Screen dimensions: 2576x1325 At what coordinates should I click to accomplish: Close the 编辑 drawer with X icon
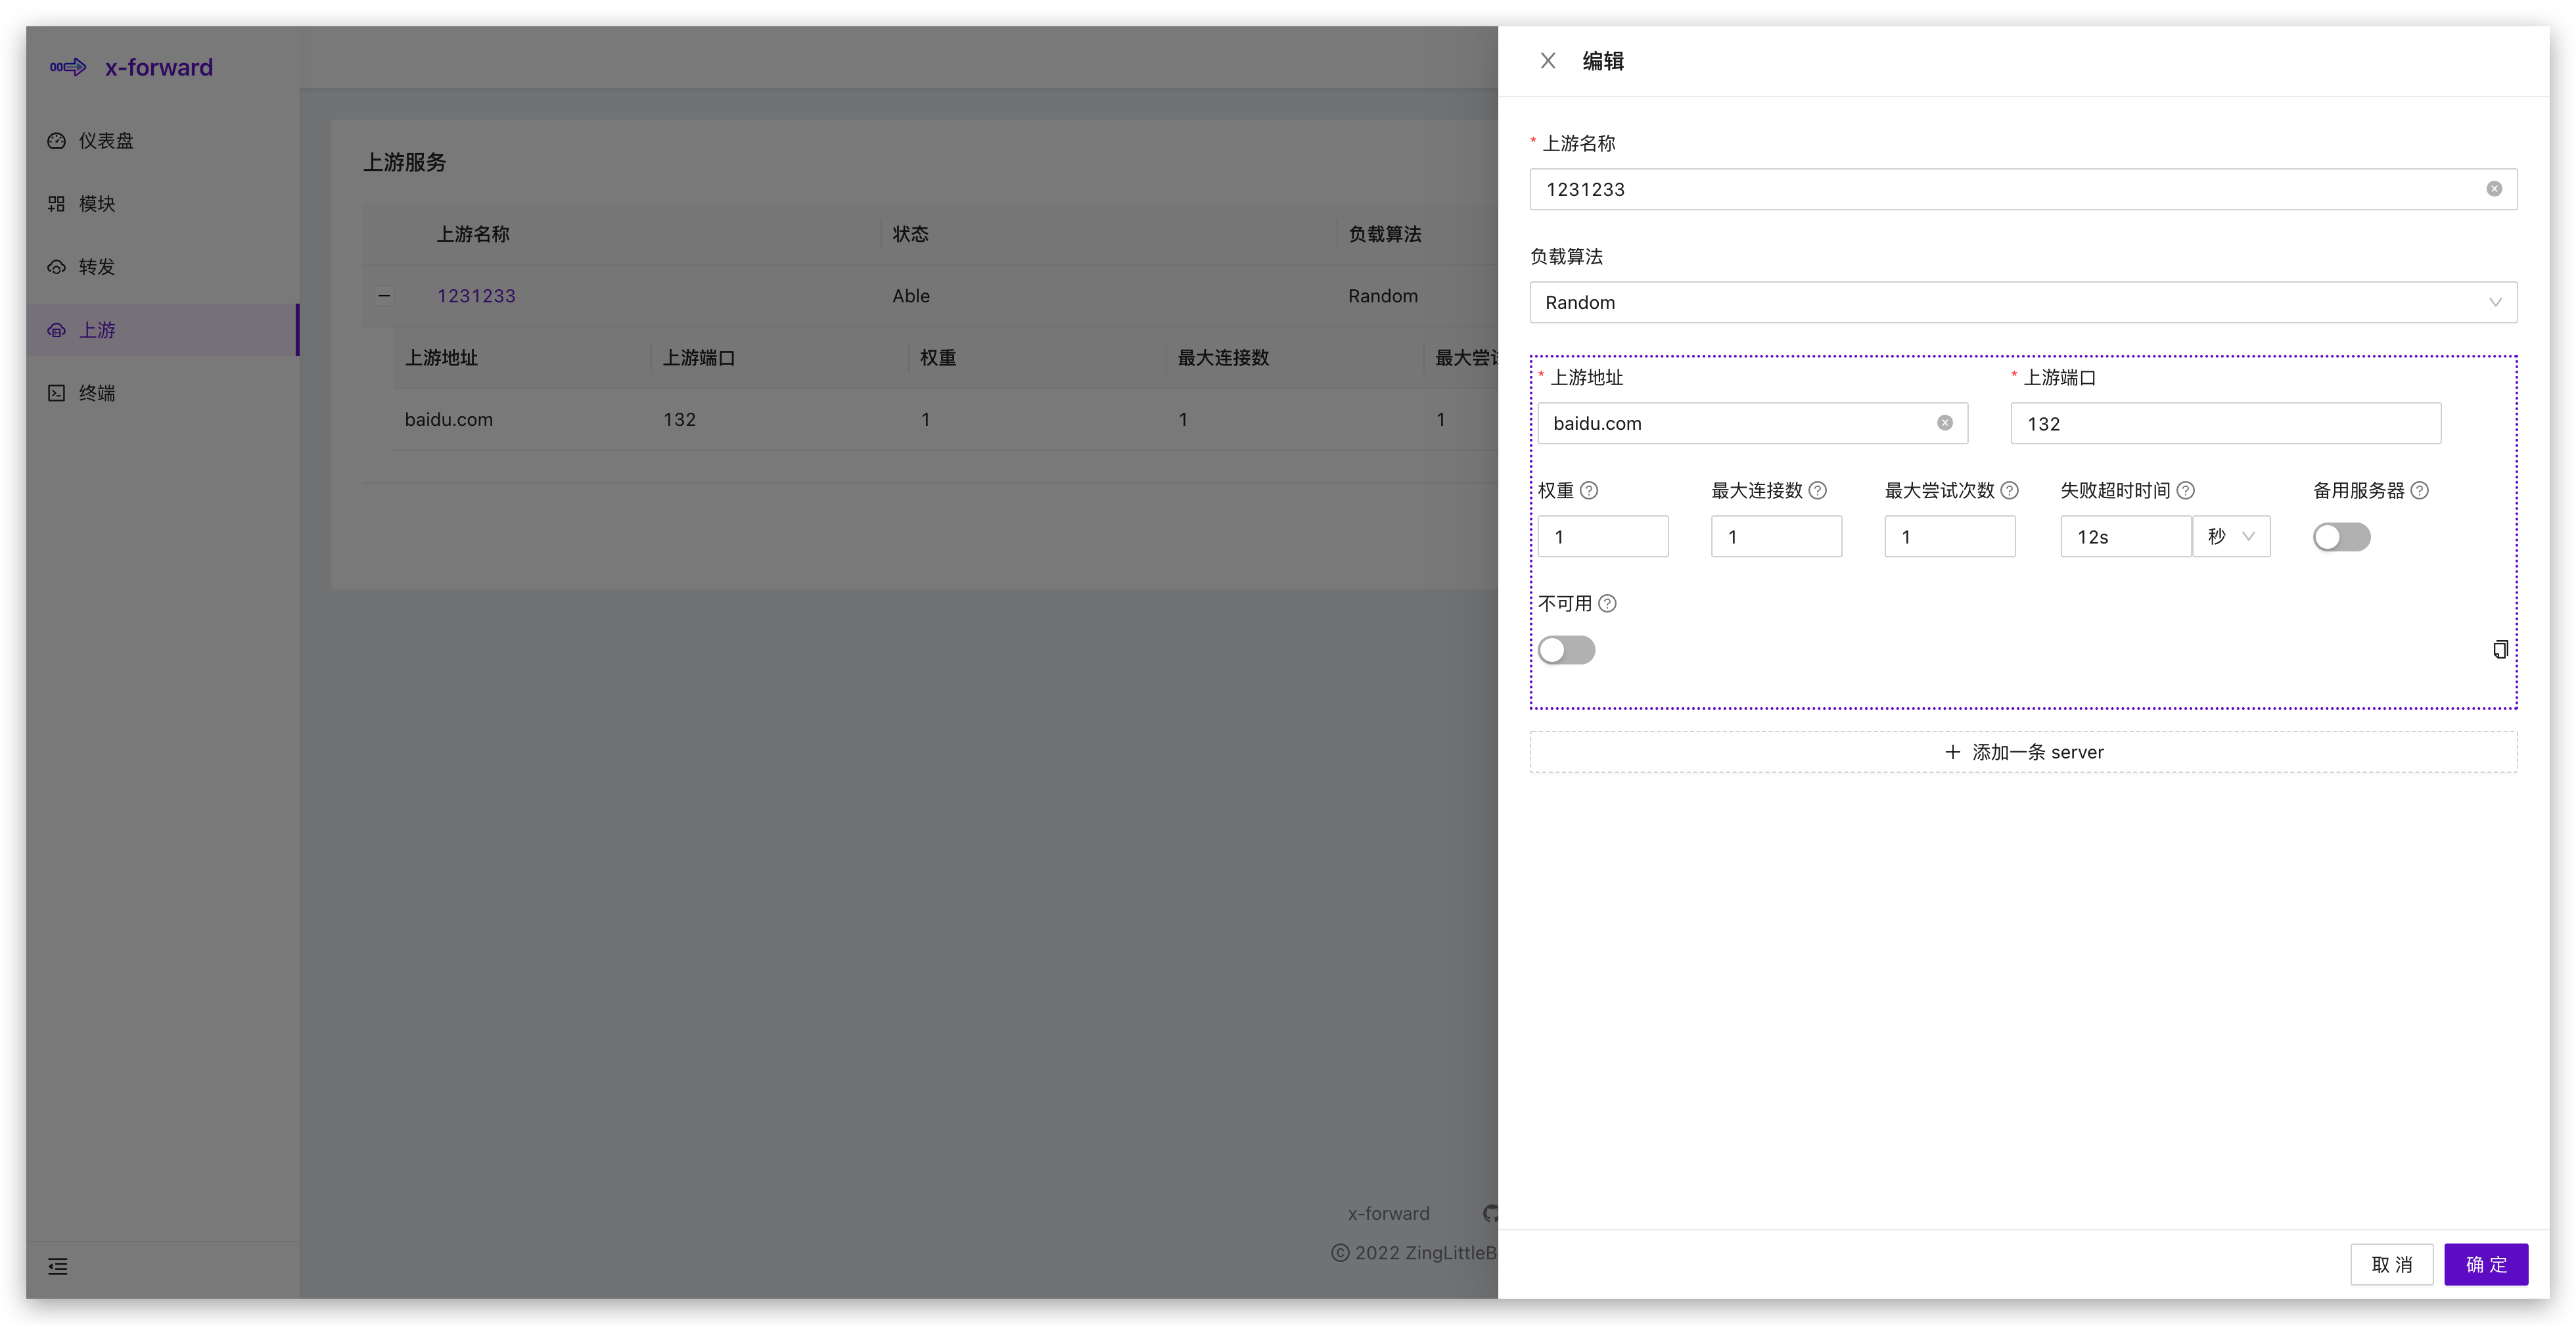[1547, 61]
